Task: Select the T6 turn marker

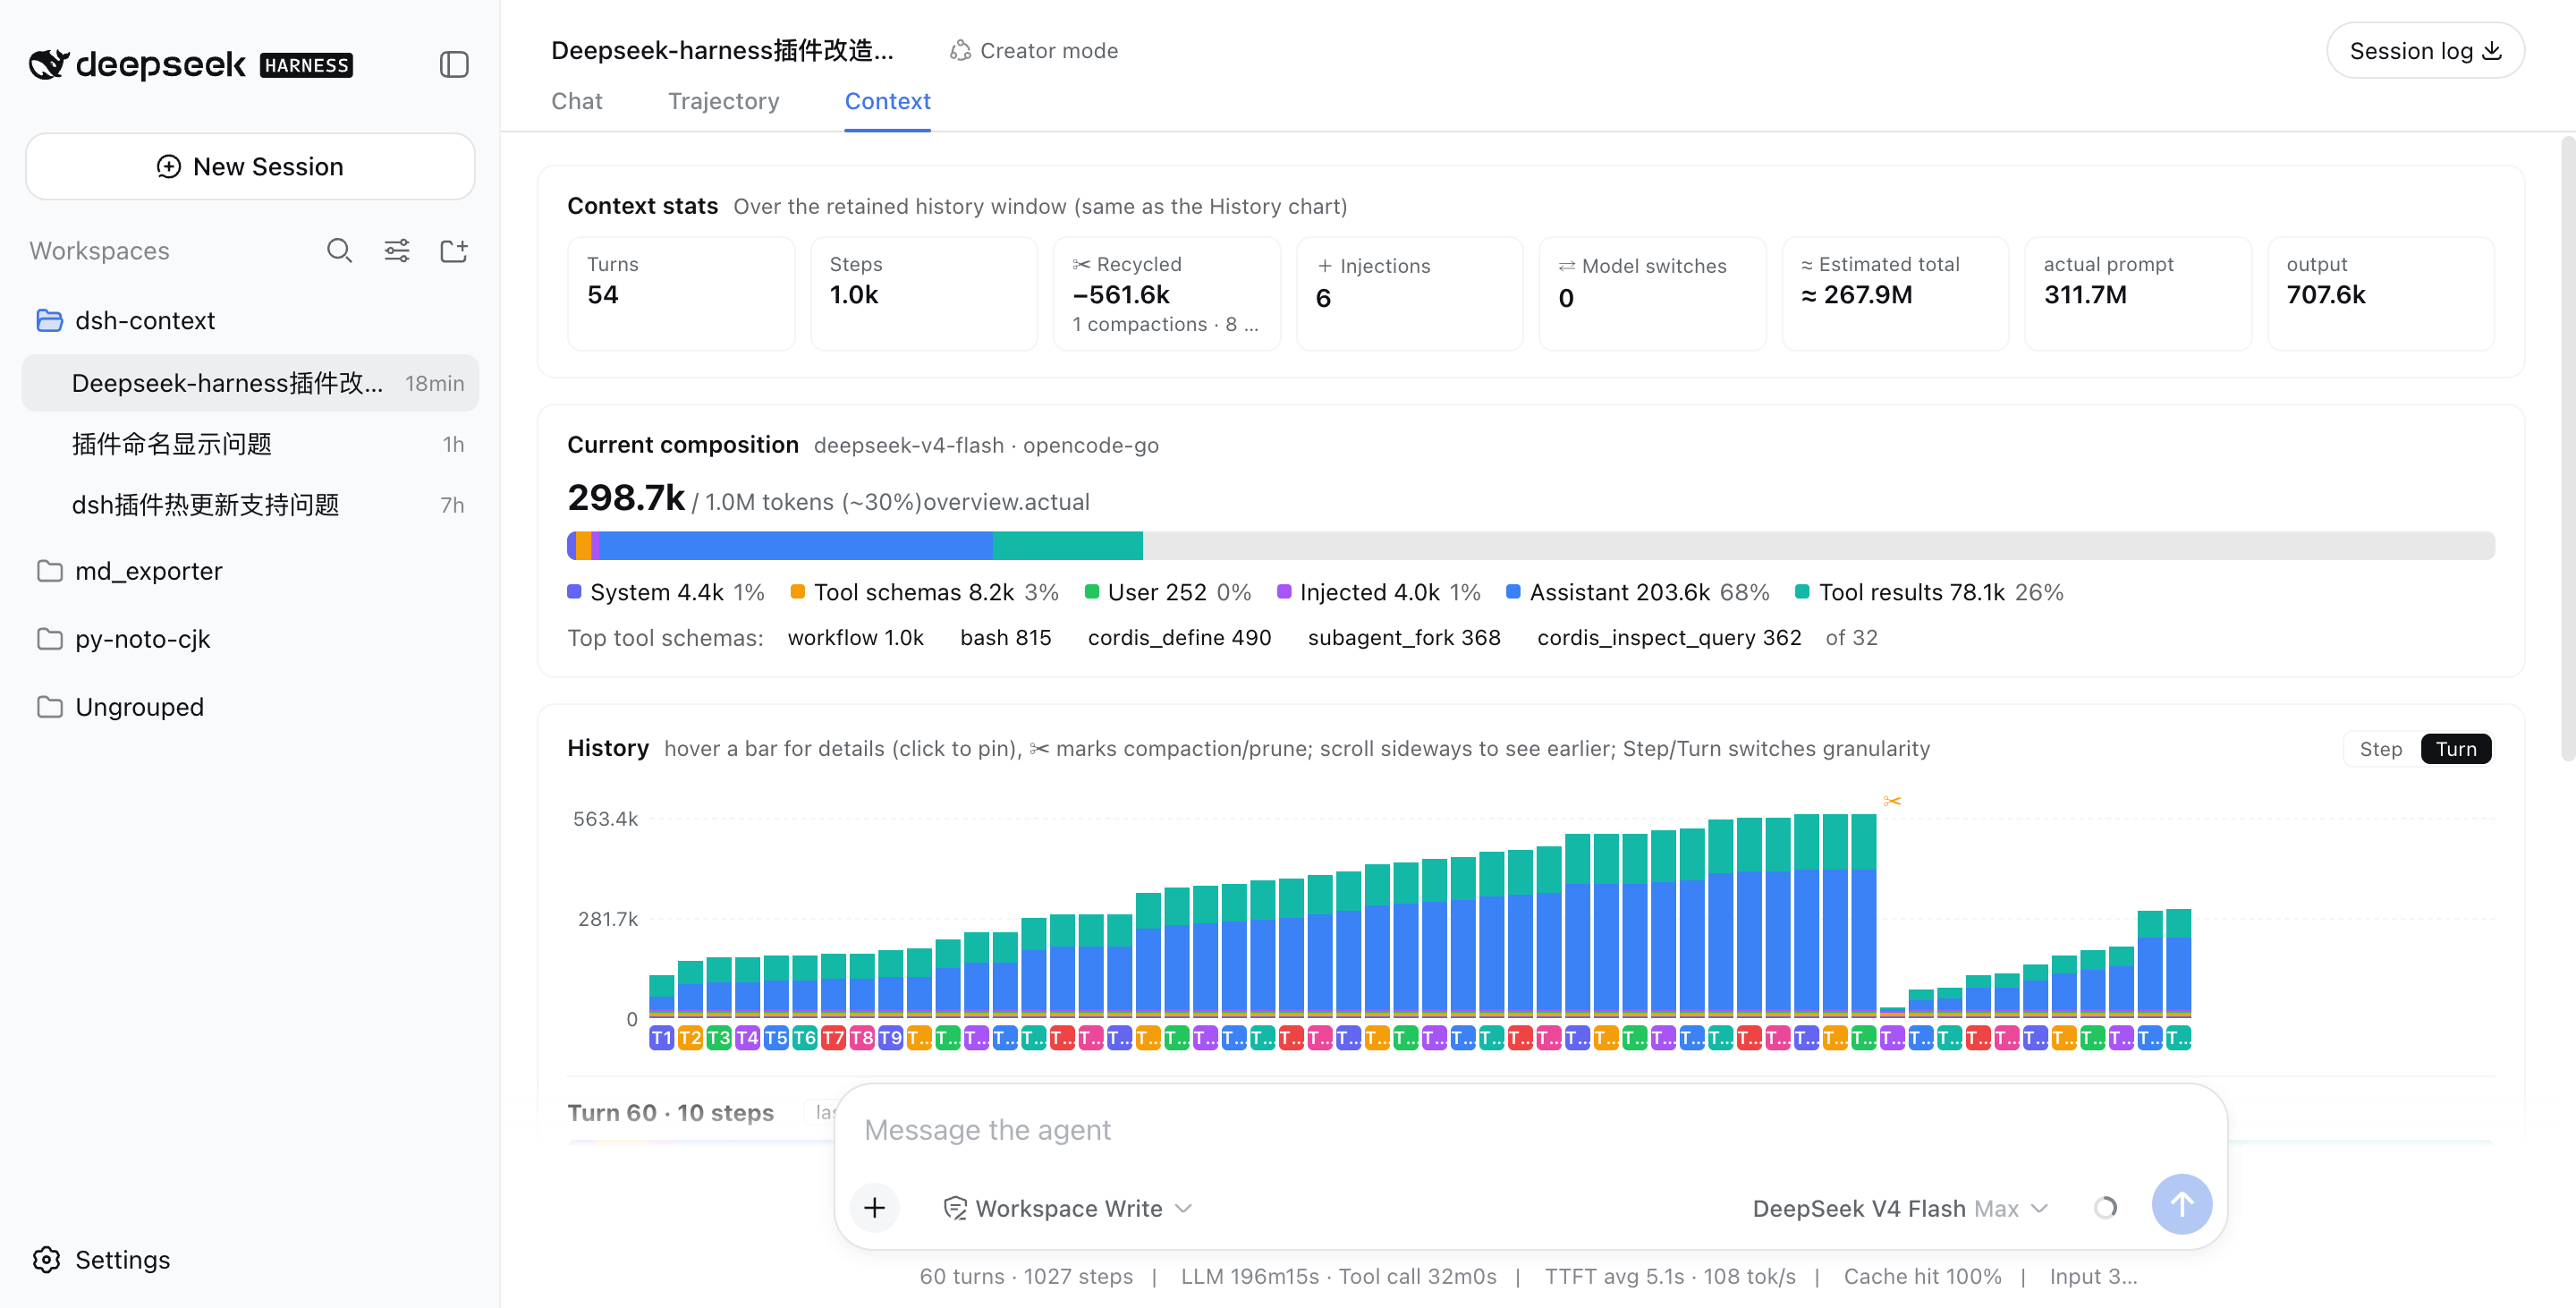Action: tap(804, 1037)
